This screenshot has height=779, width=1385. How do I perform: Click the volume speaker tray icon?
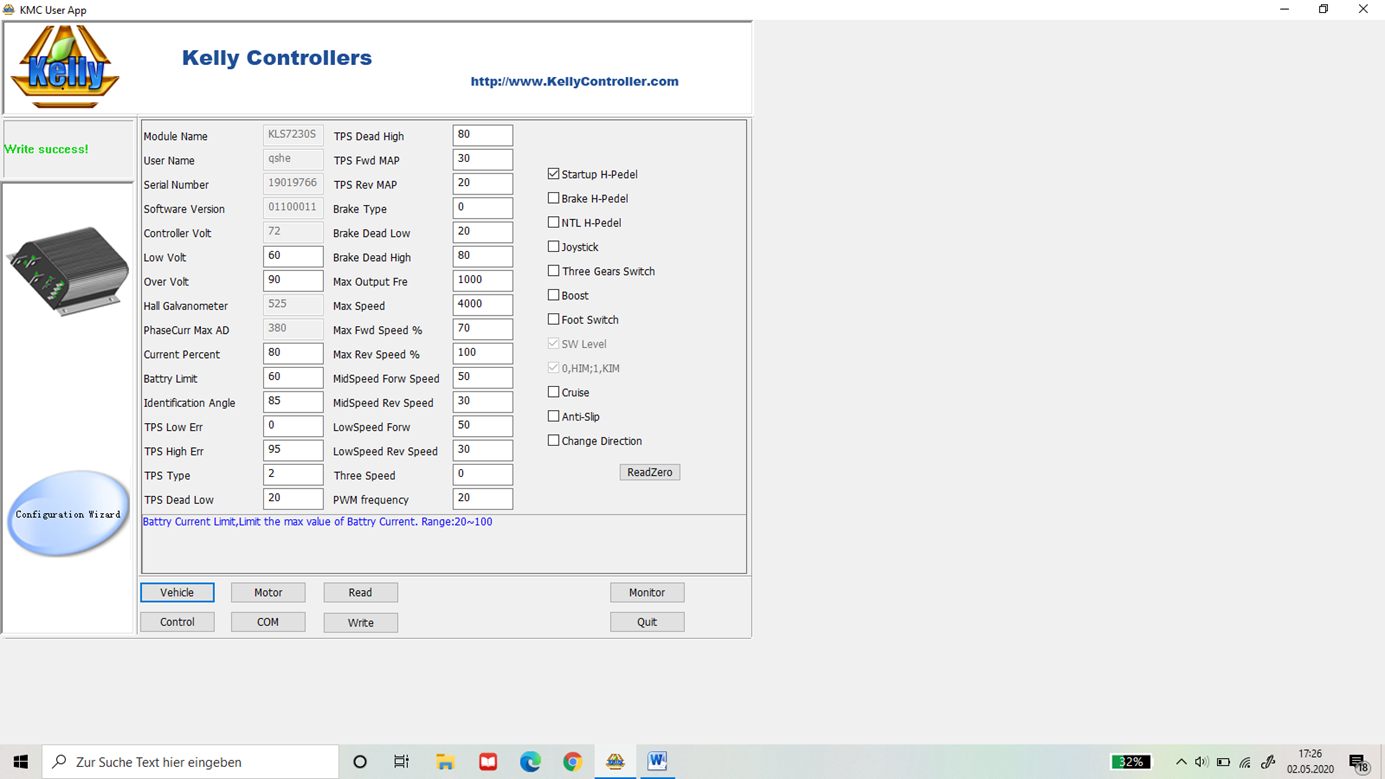1201,762
